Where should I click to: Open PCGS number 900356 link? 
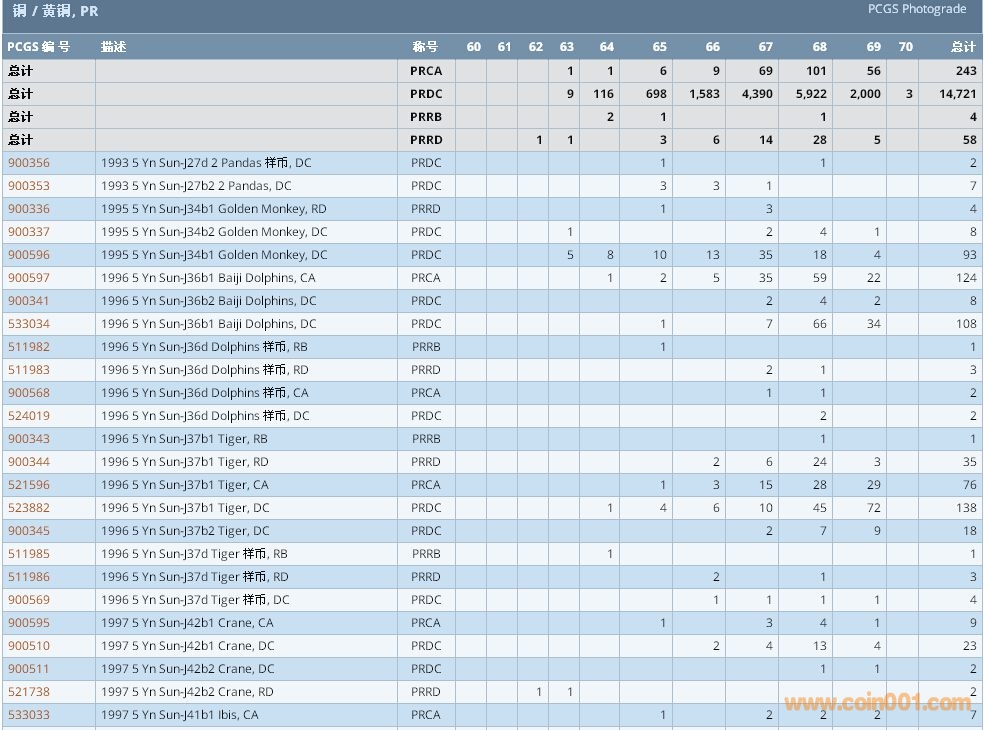click(x=29, y=163)
